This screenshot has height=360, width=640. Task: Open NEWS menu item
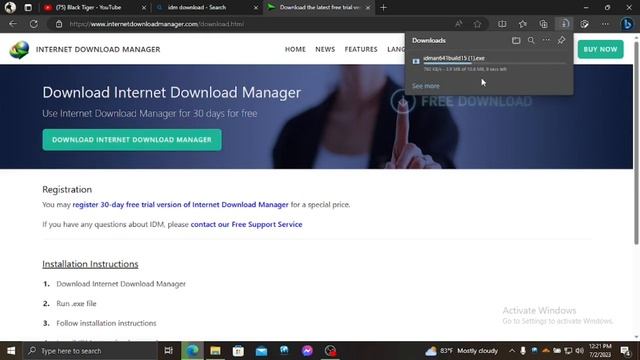point(325,49)
